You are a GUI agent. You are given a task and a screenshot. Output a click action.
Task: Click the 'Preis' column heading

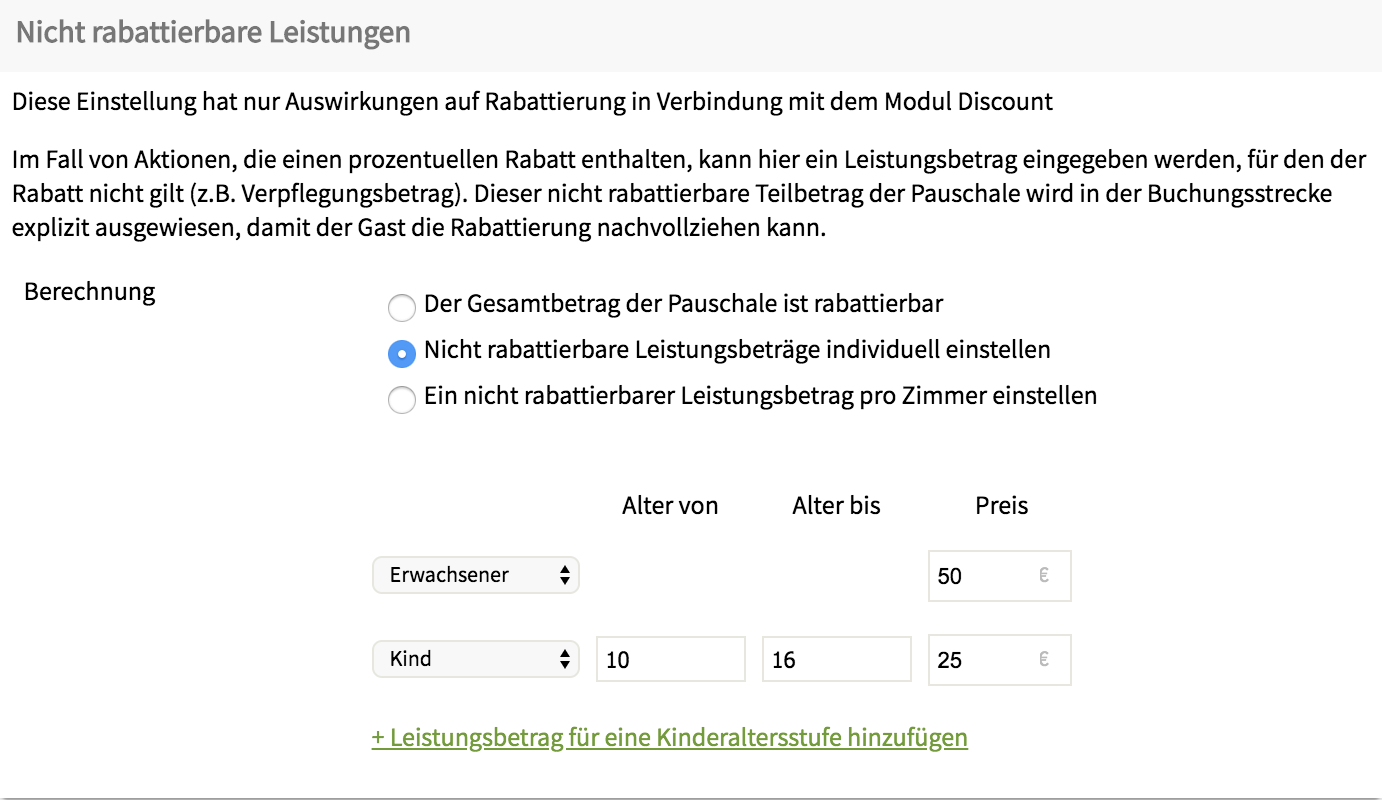pos(1002,506)
